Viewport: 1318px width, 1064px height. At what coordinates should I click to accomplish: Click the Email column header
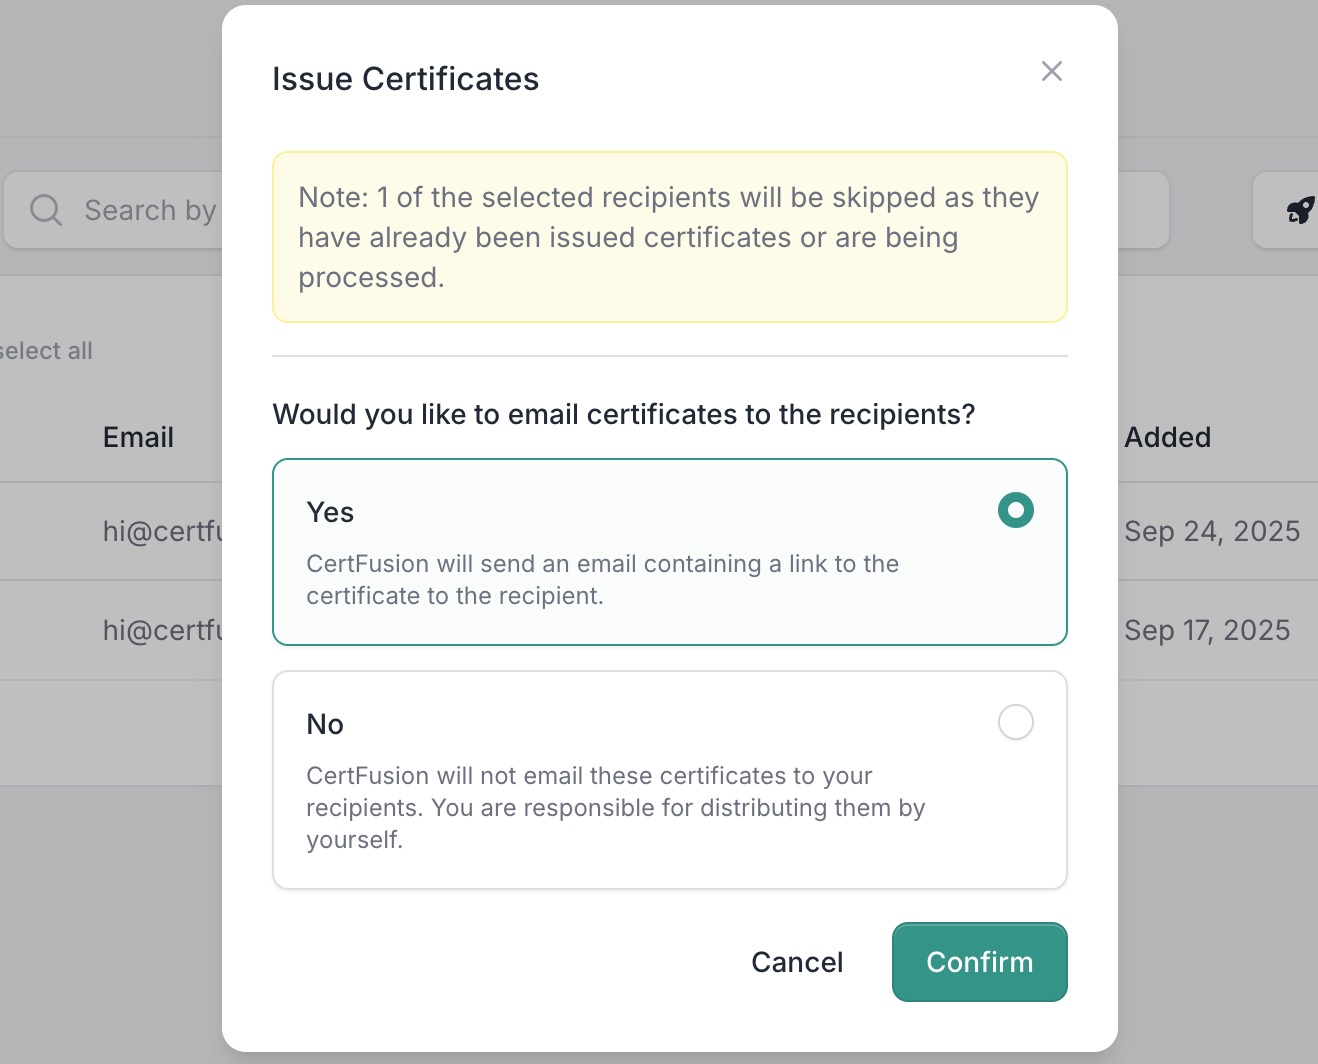point(138,437)
